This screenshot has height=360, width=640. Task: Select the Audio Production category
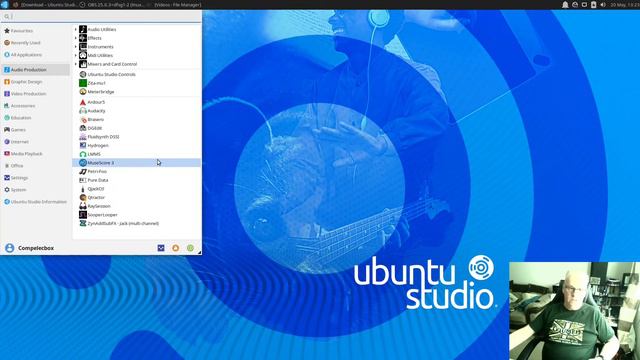pyautogui.click(x=36, y=70)
